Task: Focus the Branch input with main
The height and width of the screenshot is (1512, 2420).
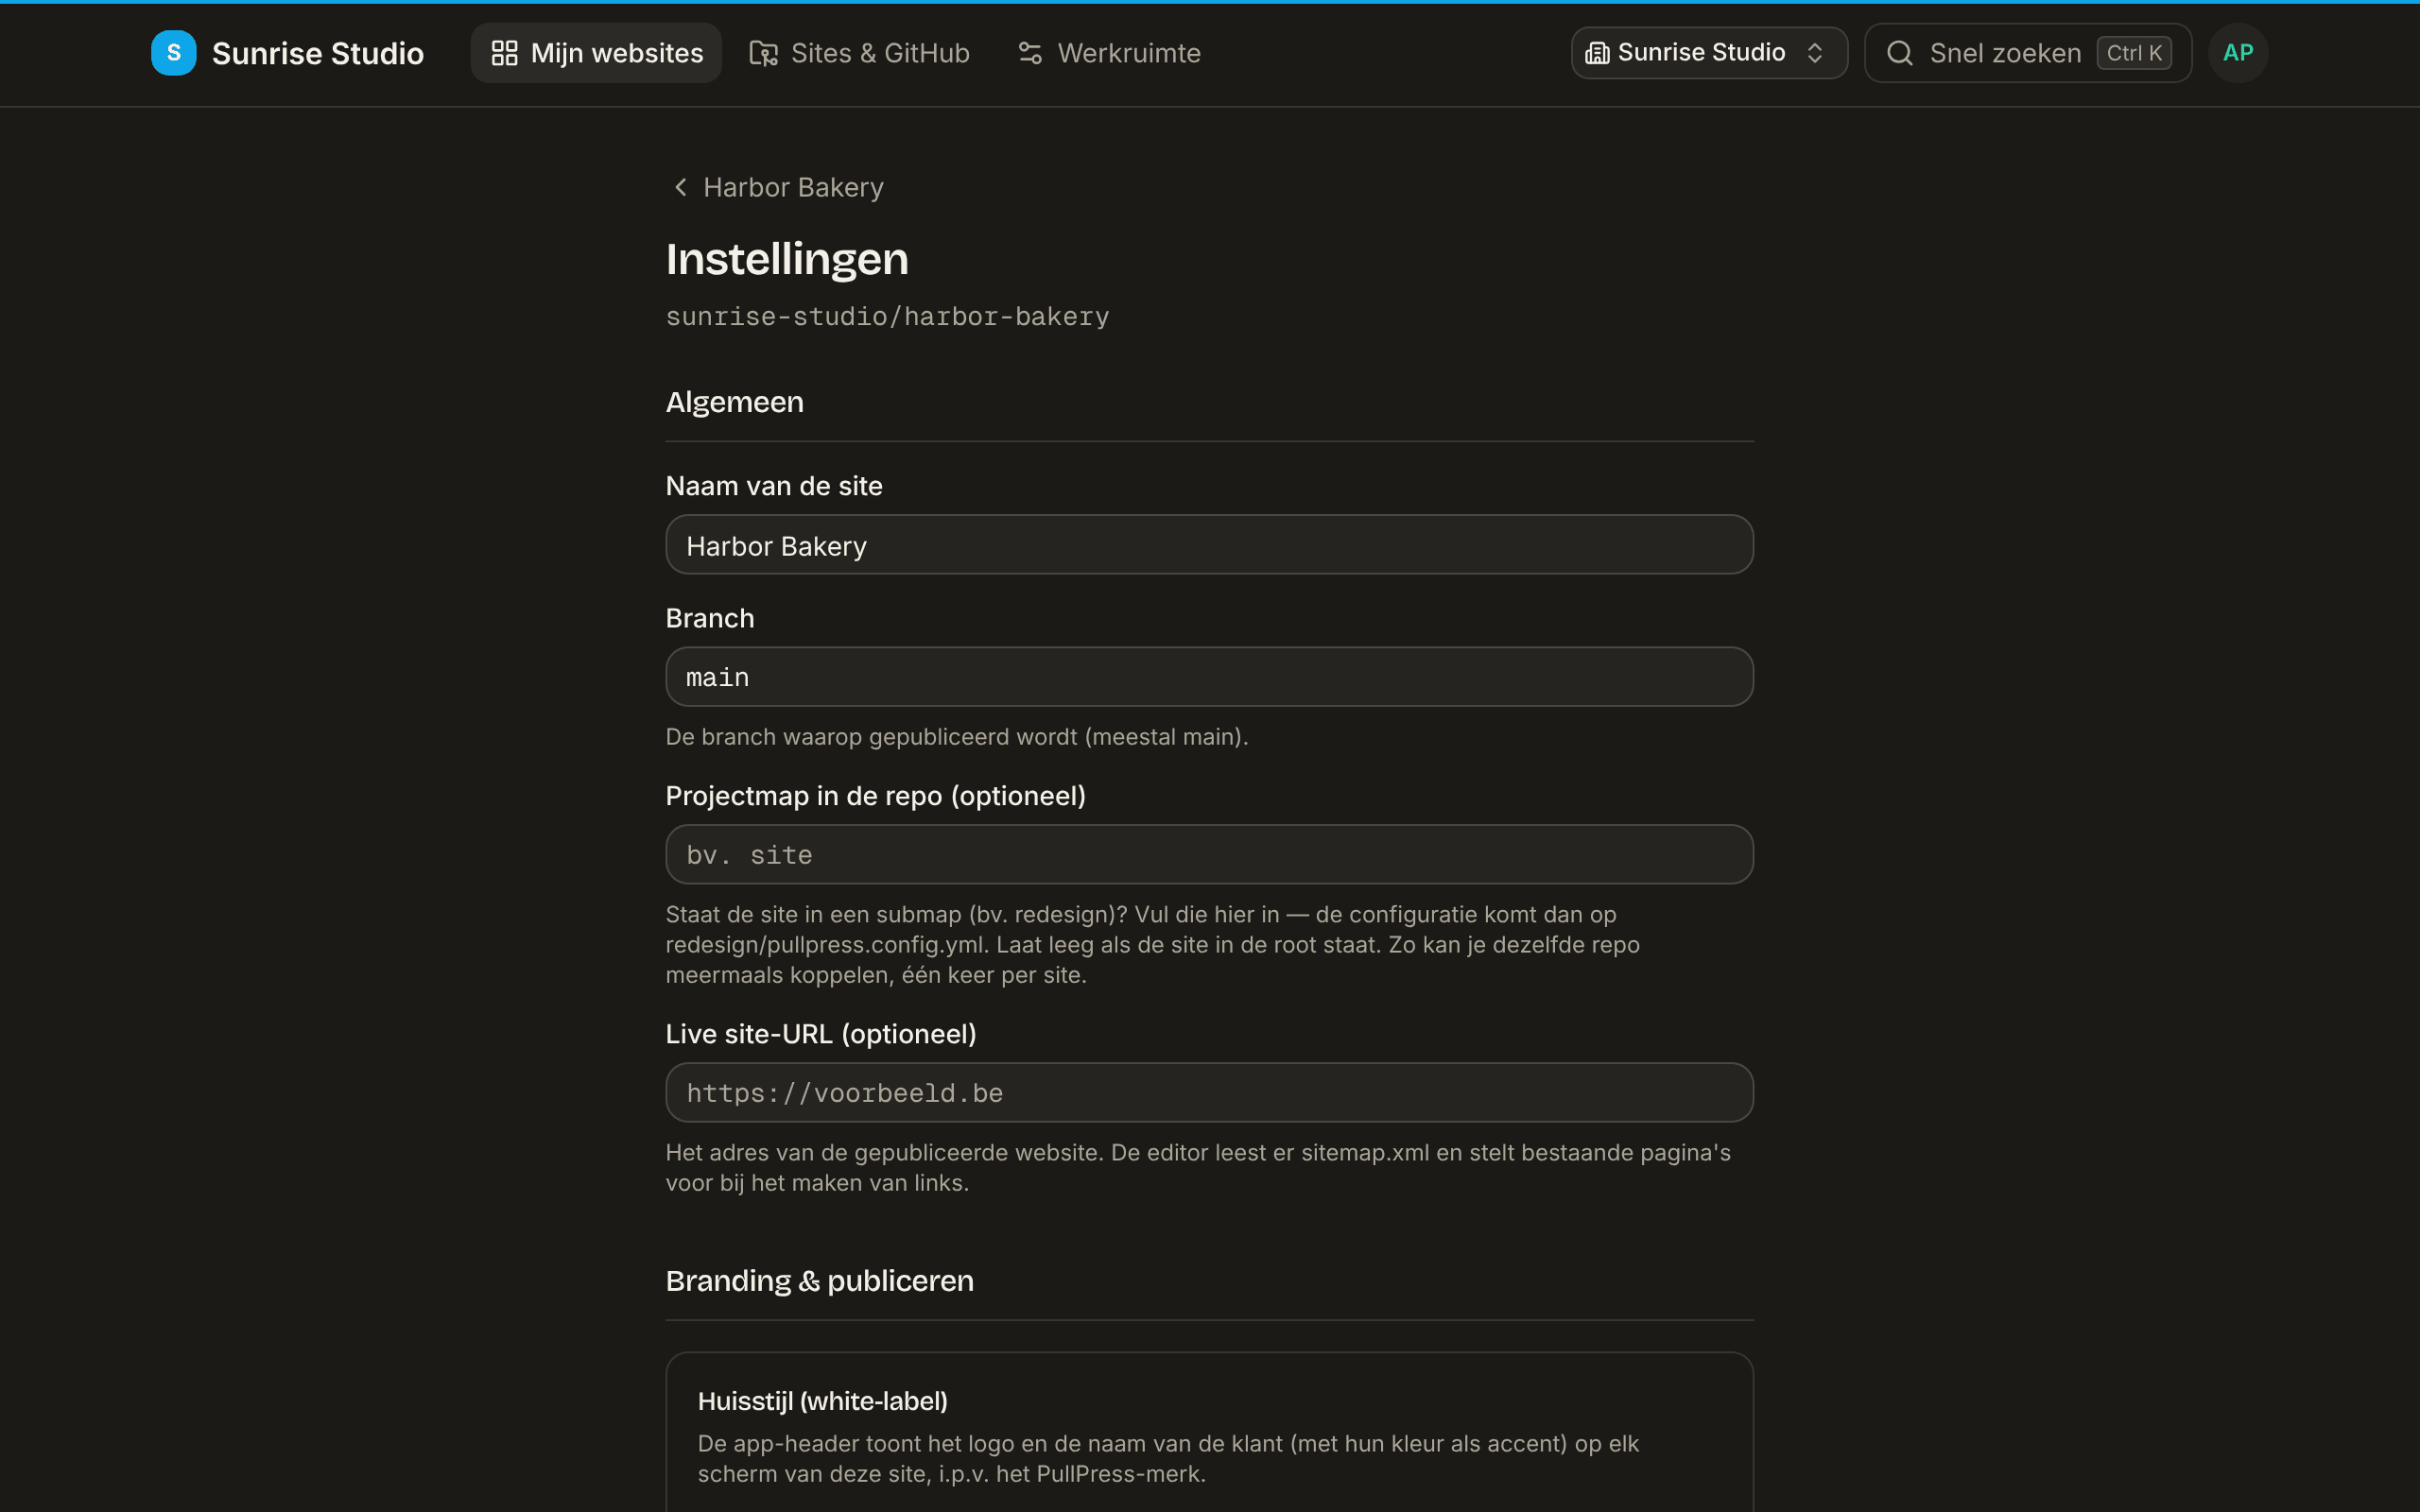Action: click(x=1209, y=677)
